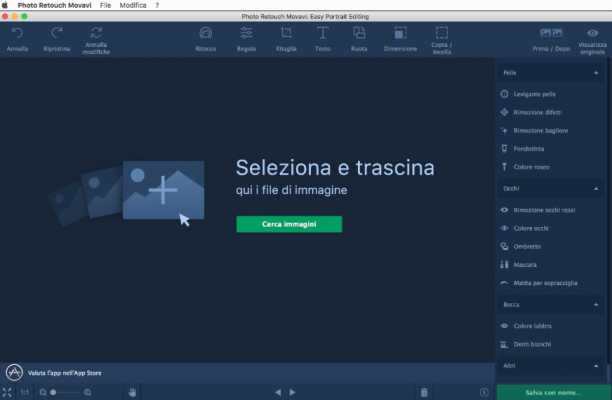Click the add-image drop zone thumbnail

point(163,190)
